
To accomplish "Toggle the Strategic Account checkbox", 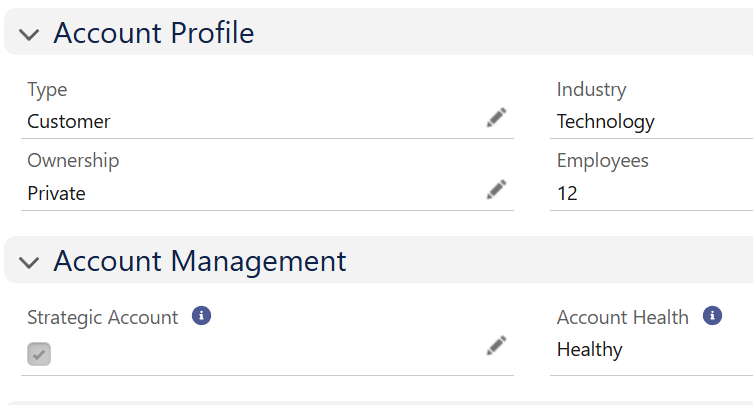I will click(x=39, y=353).
